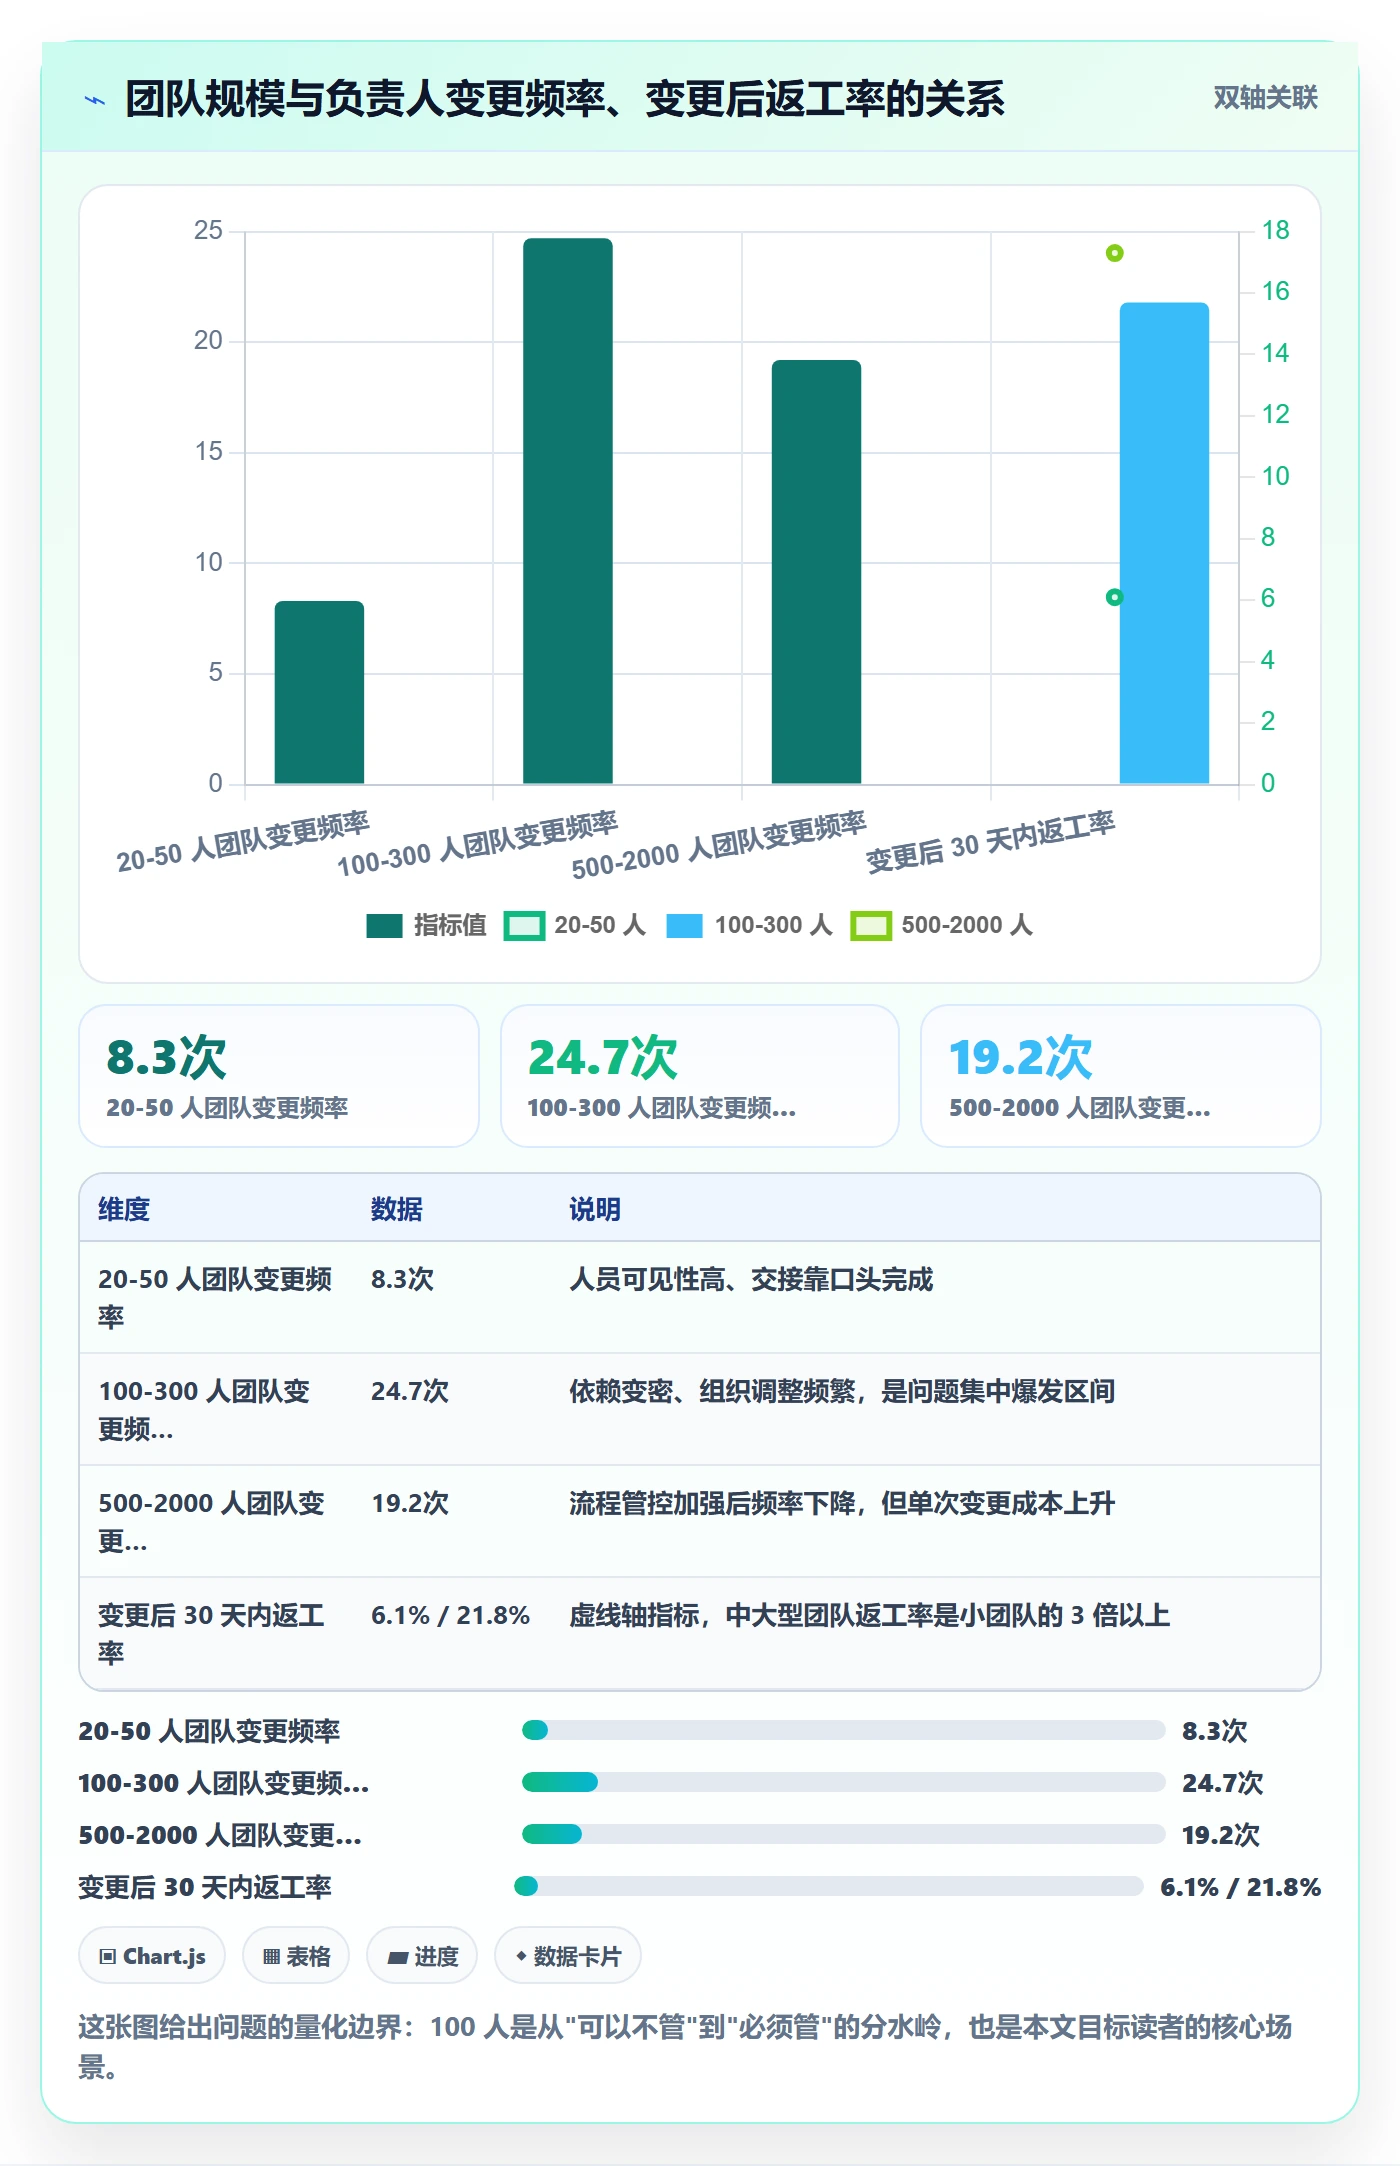
Task: Open the 24.7次 data card
Action: pyautogui.click(x=700, y=1076)
